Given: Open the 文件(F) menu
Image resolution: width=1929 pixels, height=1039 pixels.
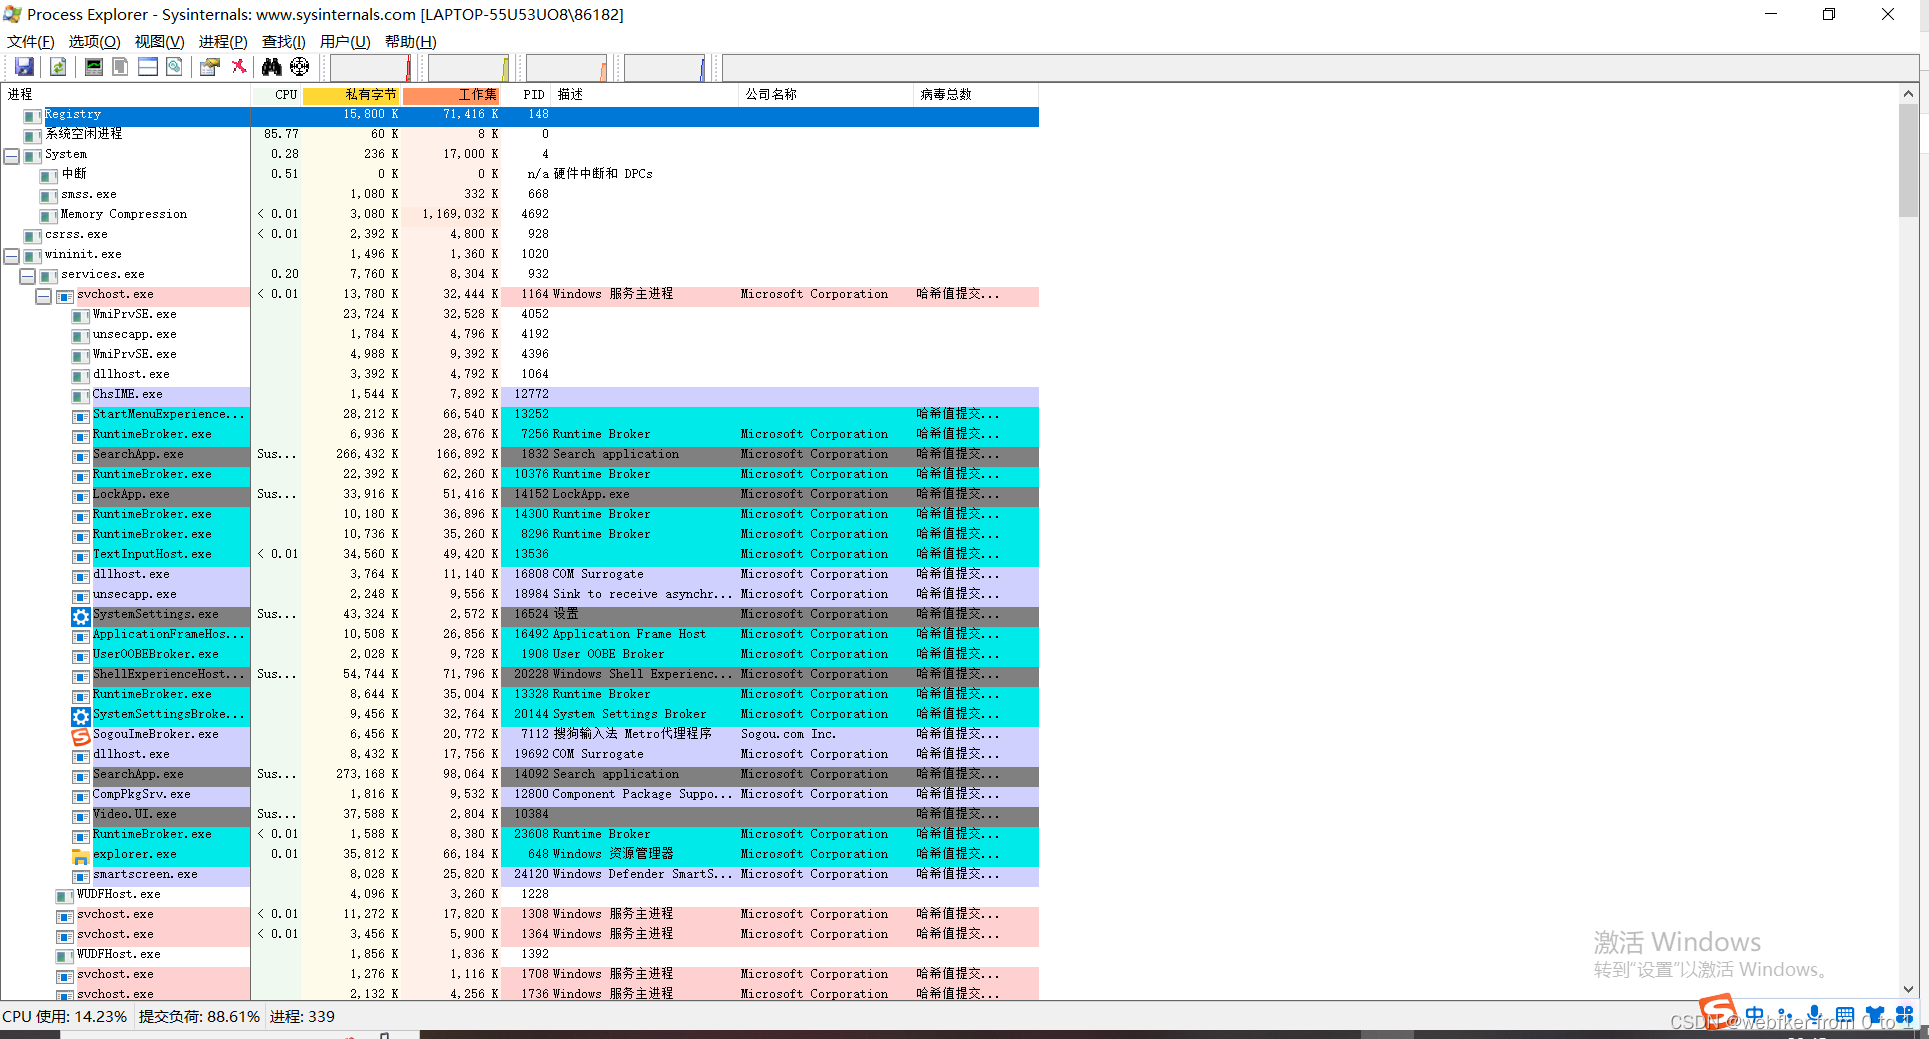Looking at the screenshot, I should tap(31, 41).
